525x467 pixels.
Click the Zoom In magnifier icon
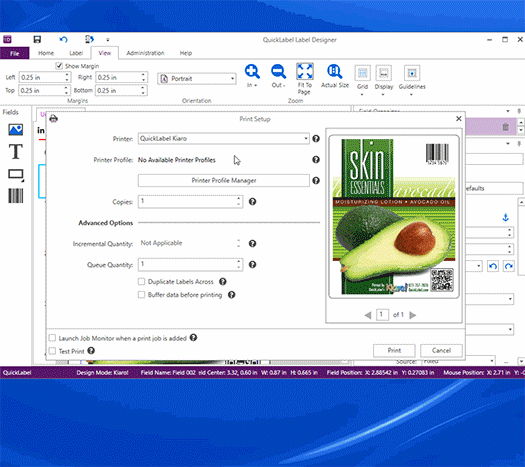pos(252,72)
